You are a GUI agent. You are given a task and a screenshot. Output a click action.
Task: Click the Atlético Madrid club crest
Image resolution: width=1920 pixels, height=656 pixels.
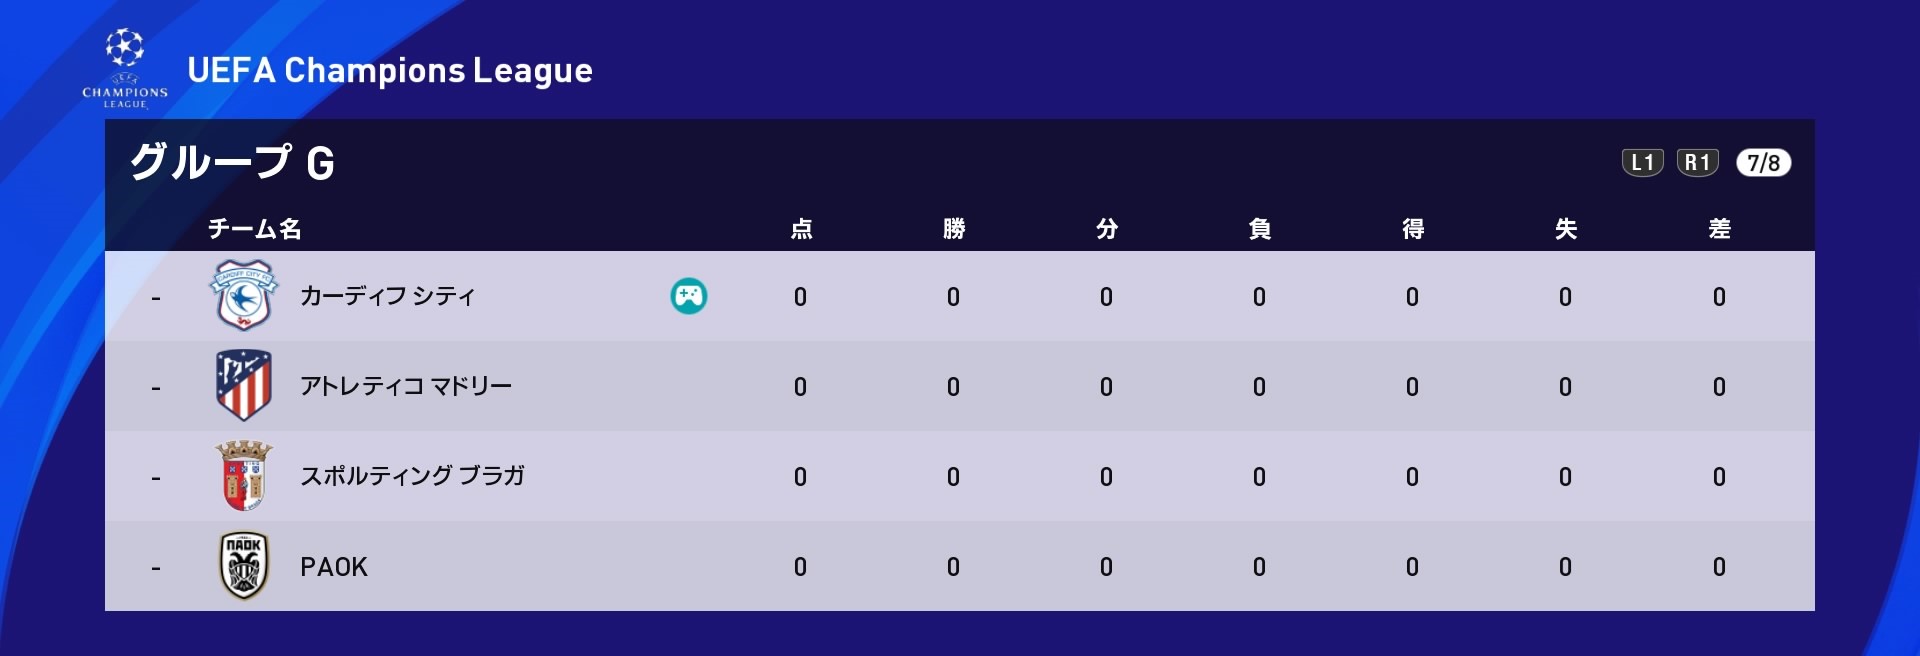[244, 385]
